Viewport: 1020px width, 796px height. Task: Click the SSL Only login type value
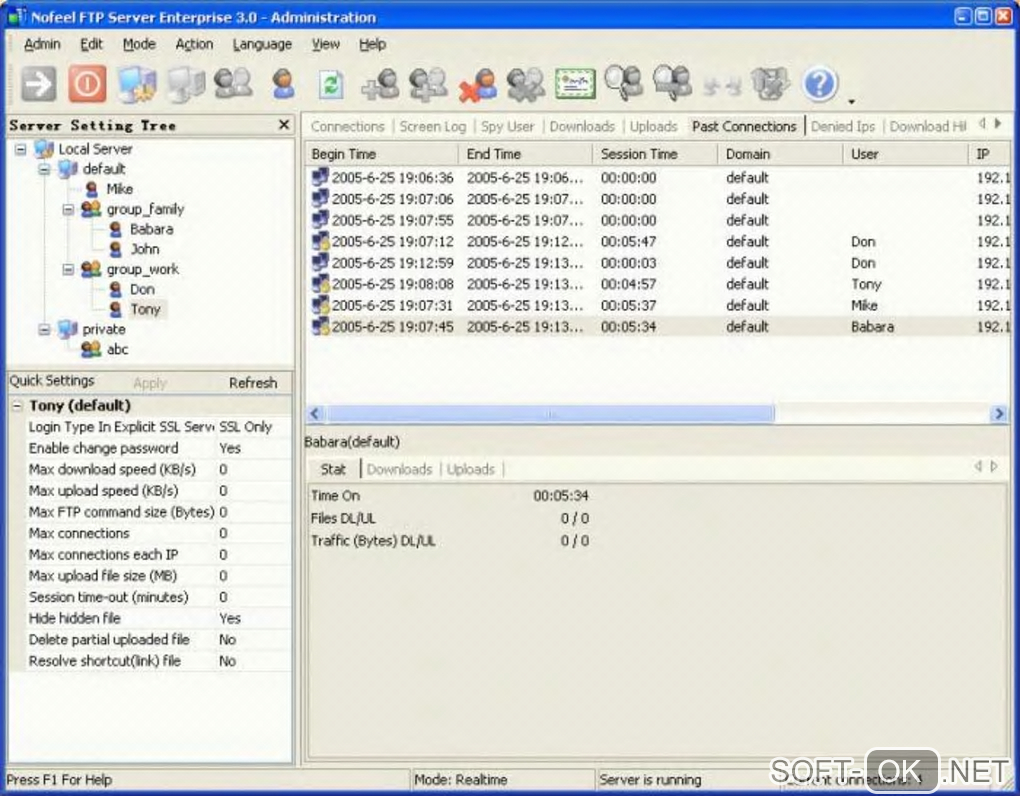tap(245, 427)
